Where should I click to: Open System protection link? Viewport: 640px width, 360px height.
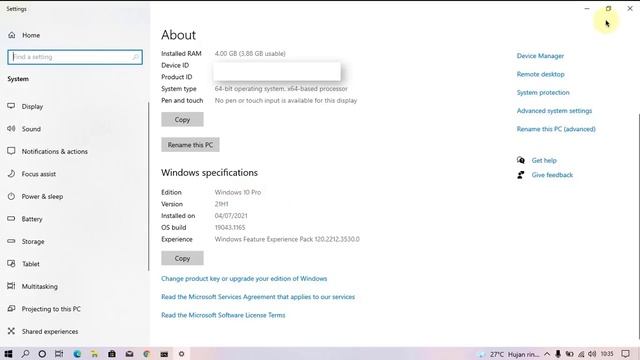543,93
